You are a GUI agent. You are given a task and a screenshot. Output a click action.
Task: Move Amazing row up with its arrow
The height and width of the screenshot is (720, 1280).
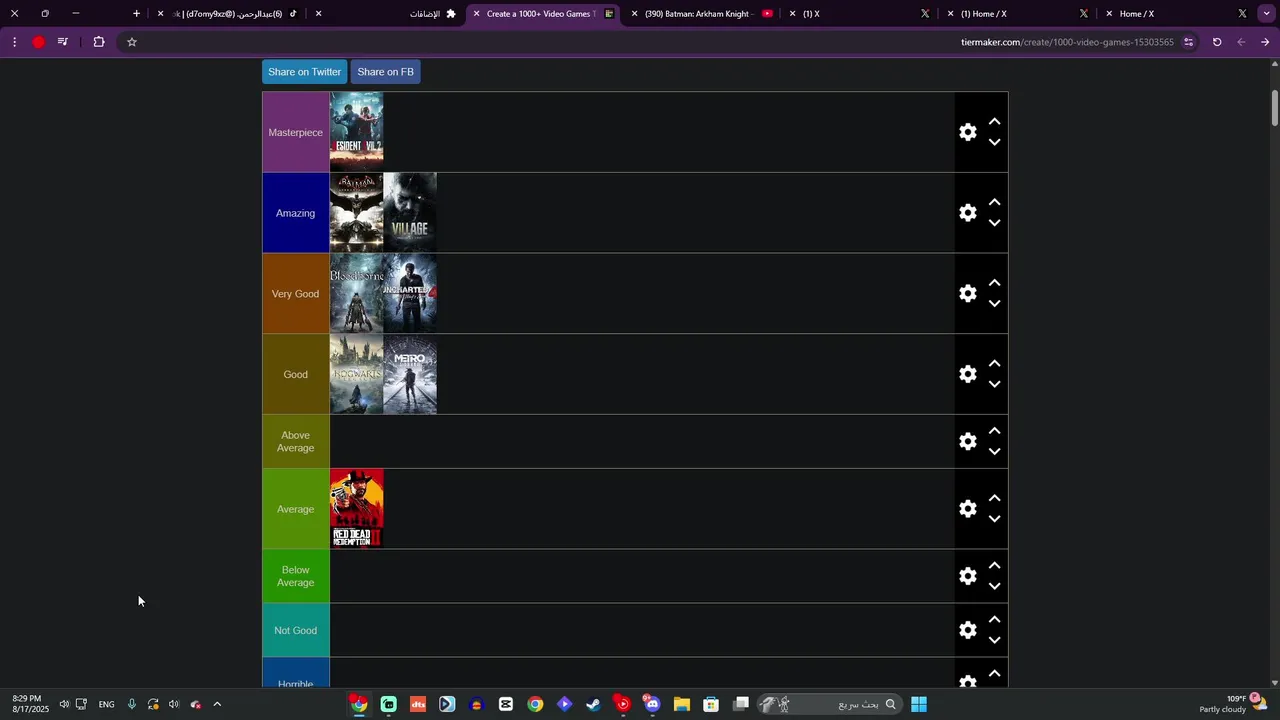tap(994, 202)
